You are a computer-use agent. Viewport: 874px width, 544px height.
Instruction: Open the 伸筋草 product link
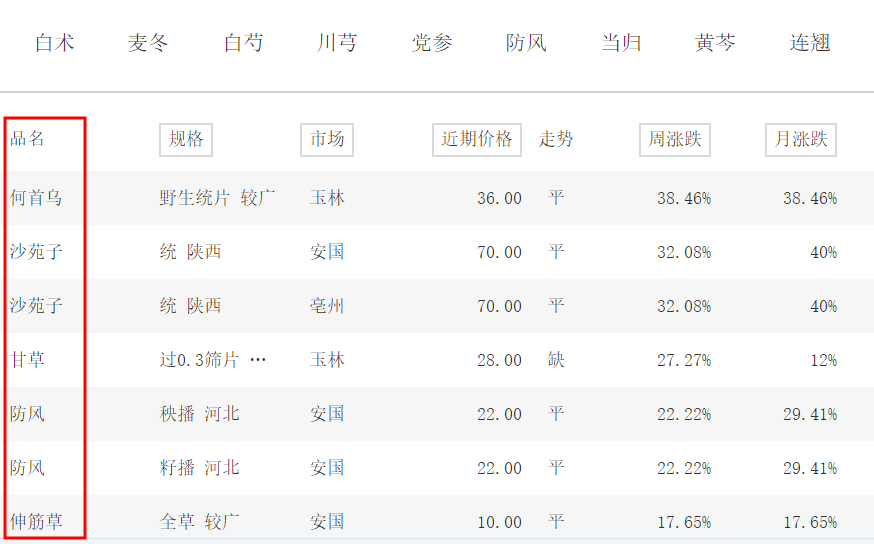tap(36, 522)
